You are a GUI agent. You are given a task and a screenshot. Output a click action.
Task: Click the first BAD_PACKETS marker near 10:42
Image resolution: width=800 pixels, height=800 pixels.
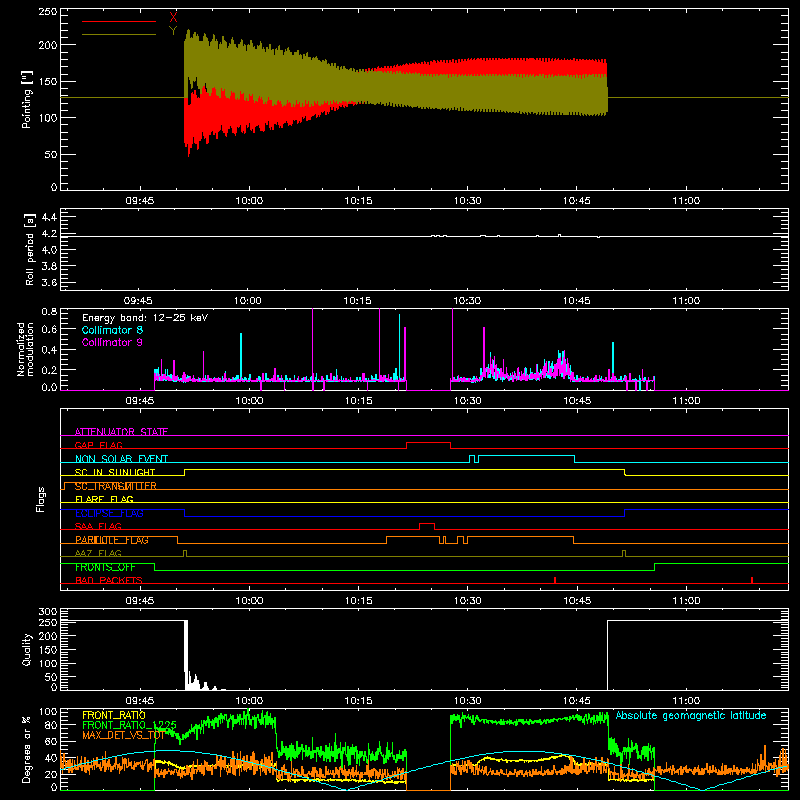coord(555,580)
